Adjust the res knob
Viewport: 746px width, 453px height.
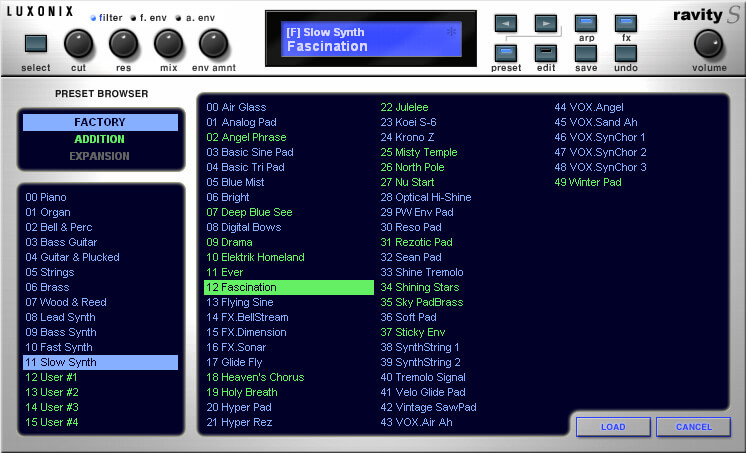pos(123,44)
